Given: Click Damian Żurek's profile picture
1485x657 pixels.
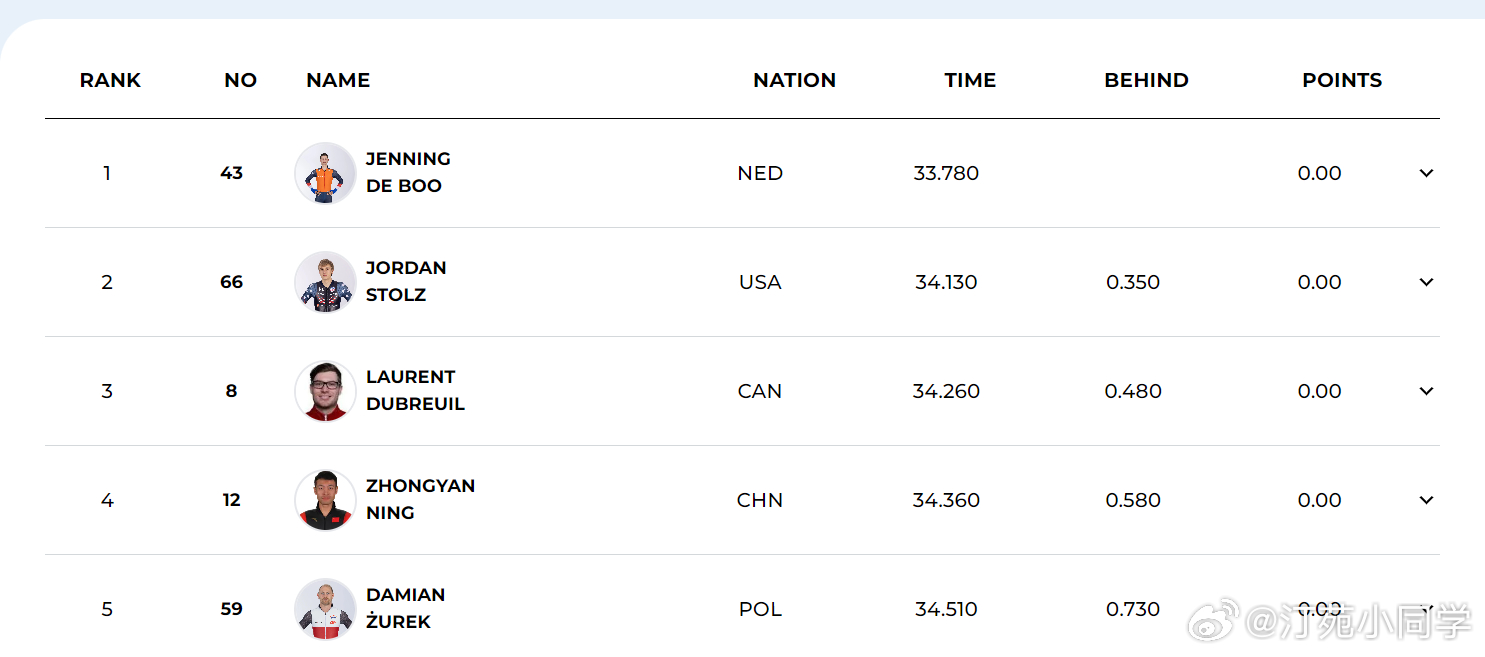Looking at the screenshot, I should click(325, 609).
